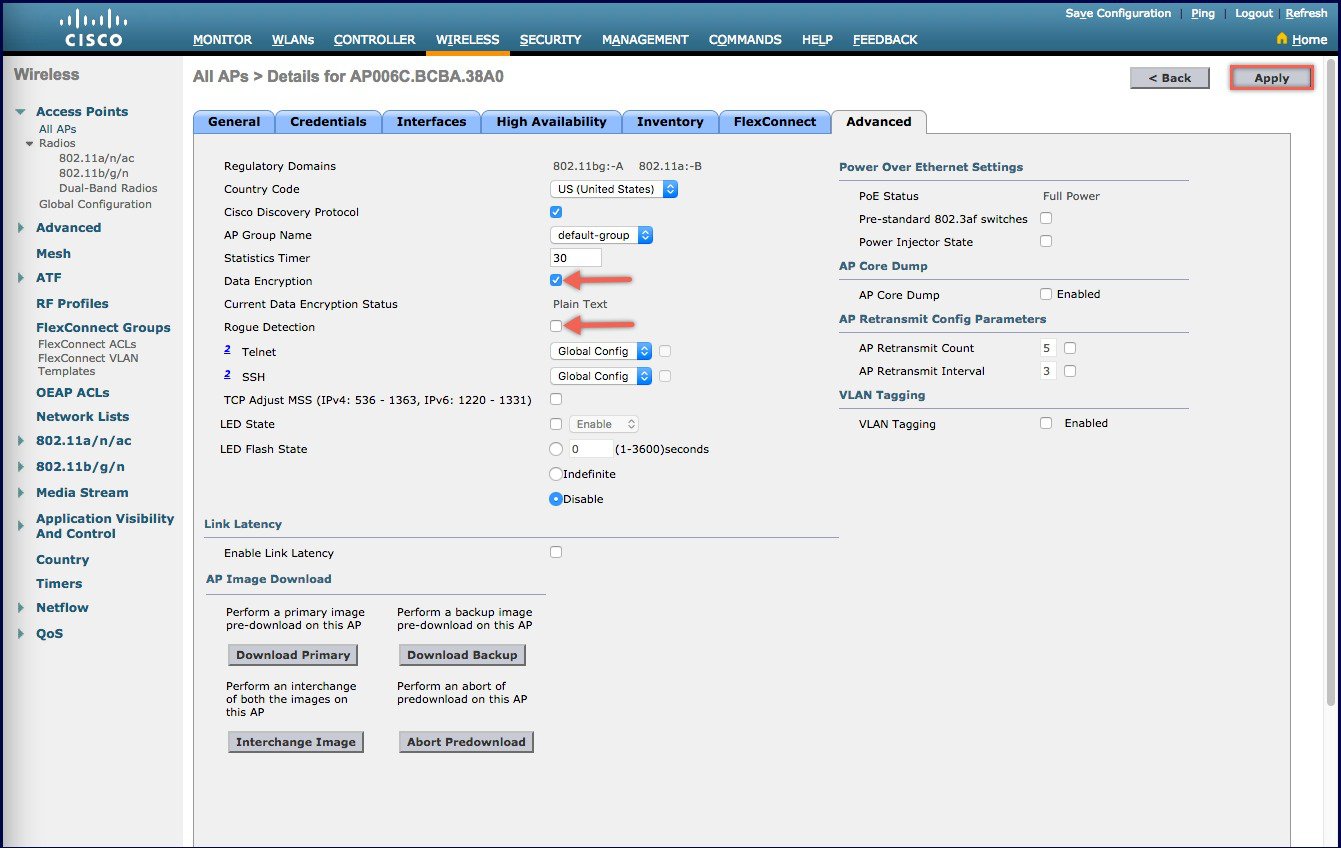
Task: Click the Back button
Action: [1170, 78]
